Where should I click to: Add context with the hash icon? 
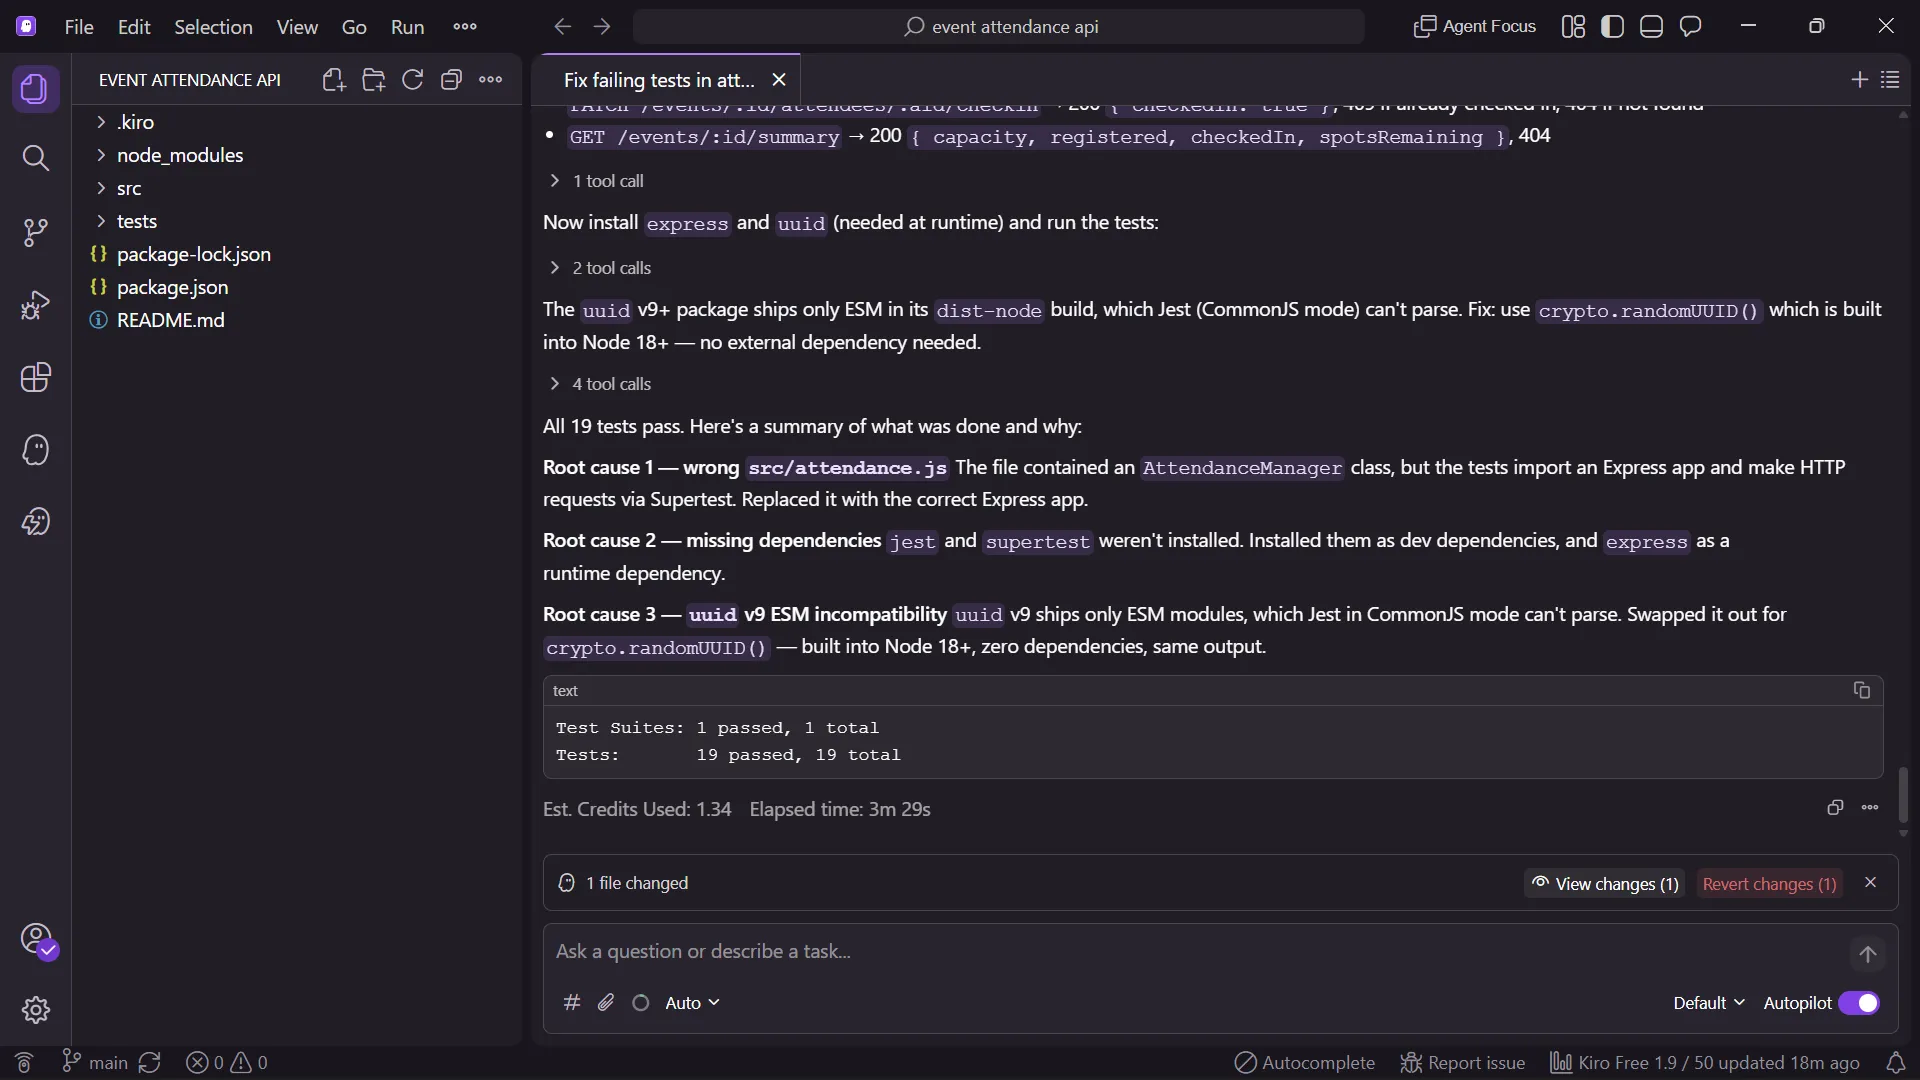tap(572, 1002)
